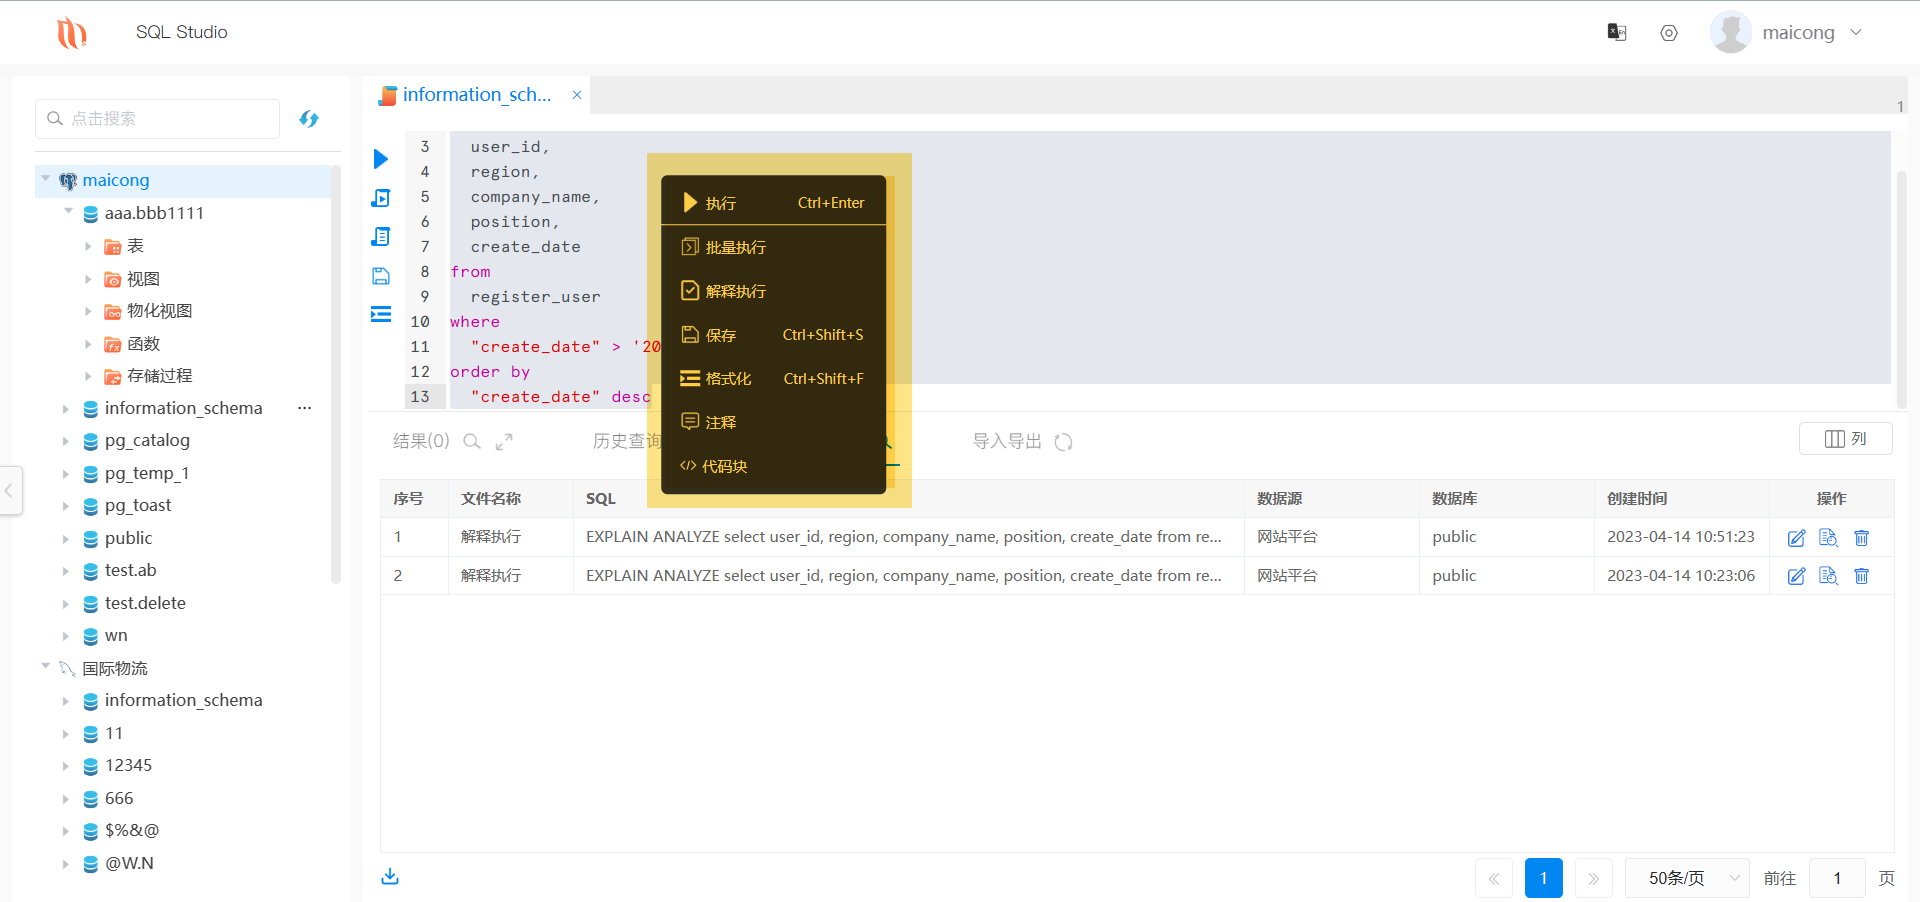Close the information_sch... editor tab
Screen dimensions: 1920x902
tap(577, 95)
